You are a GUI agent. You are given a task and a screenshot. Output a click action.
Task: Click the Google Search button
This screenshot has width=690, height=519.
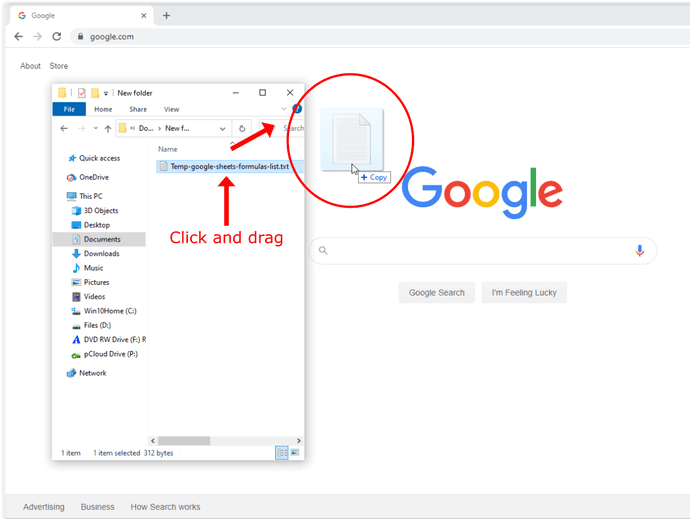point(437,293)
